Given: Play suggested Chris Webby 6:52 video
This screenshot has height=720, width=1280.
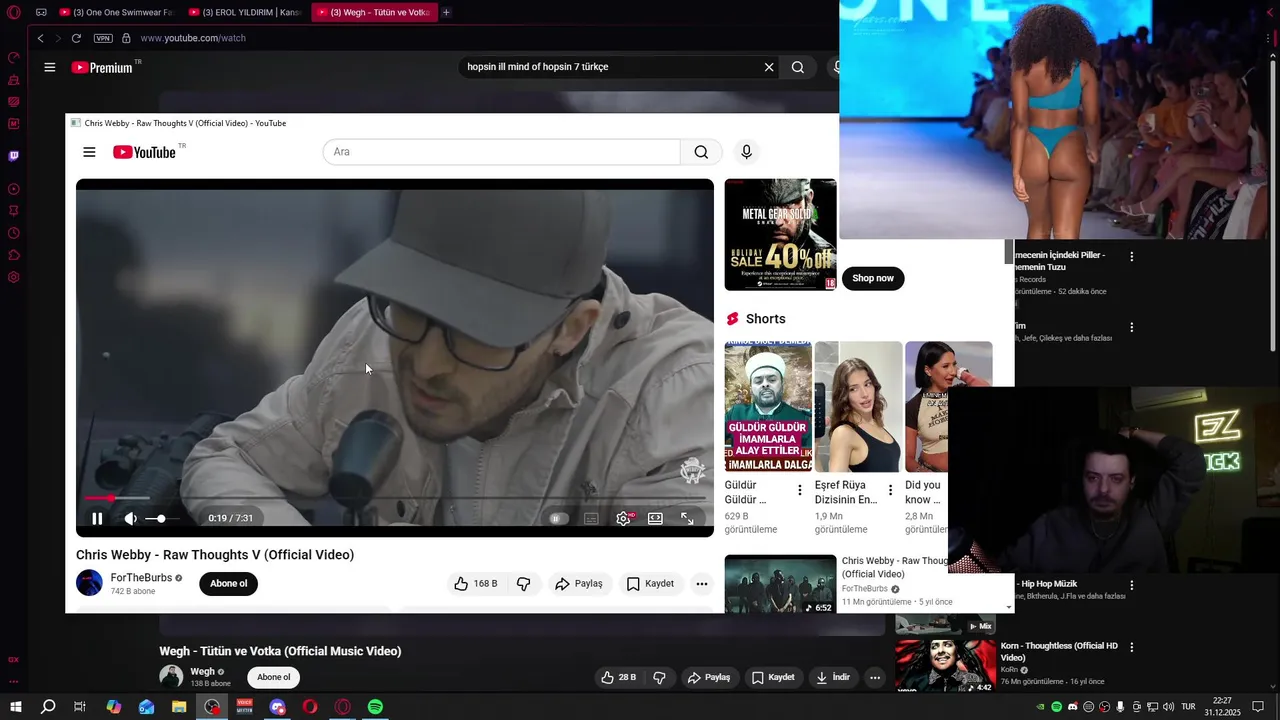Looking at the screenshot, I should 780,584.
